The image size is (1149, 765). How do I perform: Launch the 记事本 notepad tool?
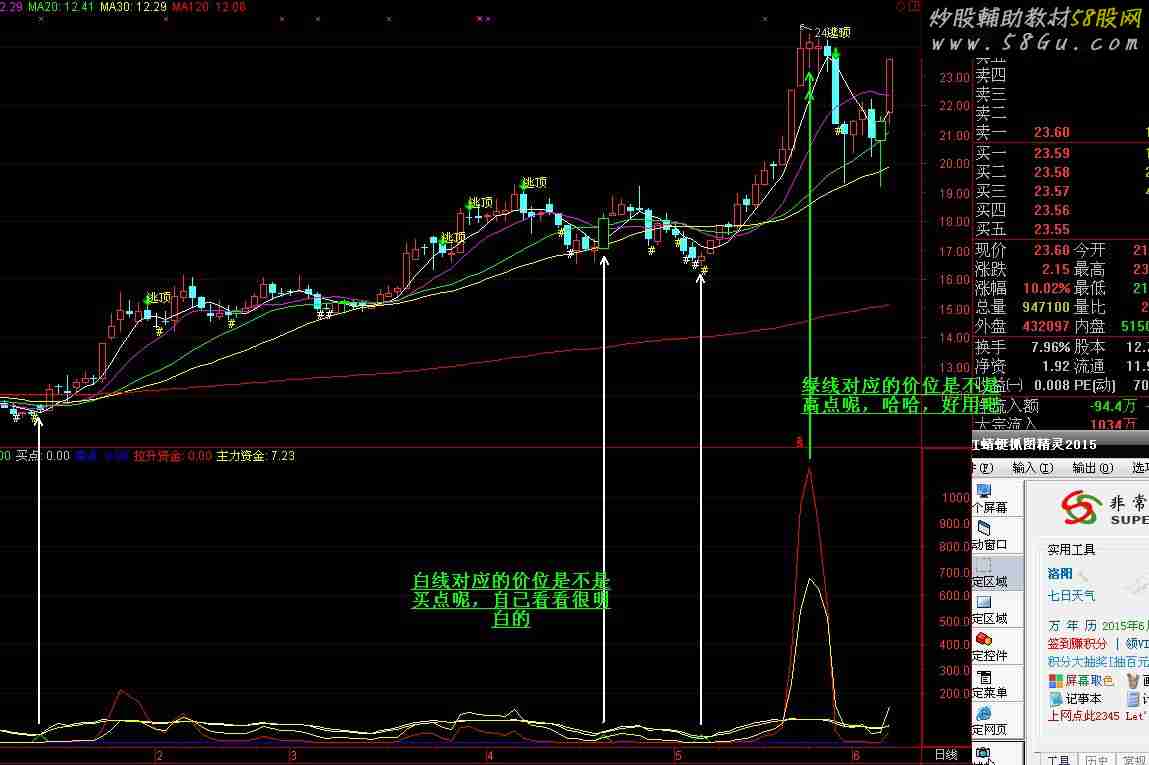click(1075, 699)
